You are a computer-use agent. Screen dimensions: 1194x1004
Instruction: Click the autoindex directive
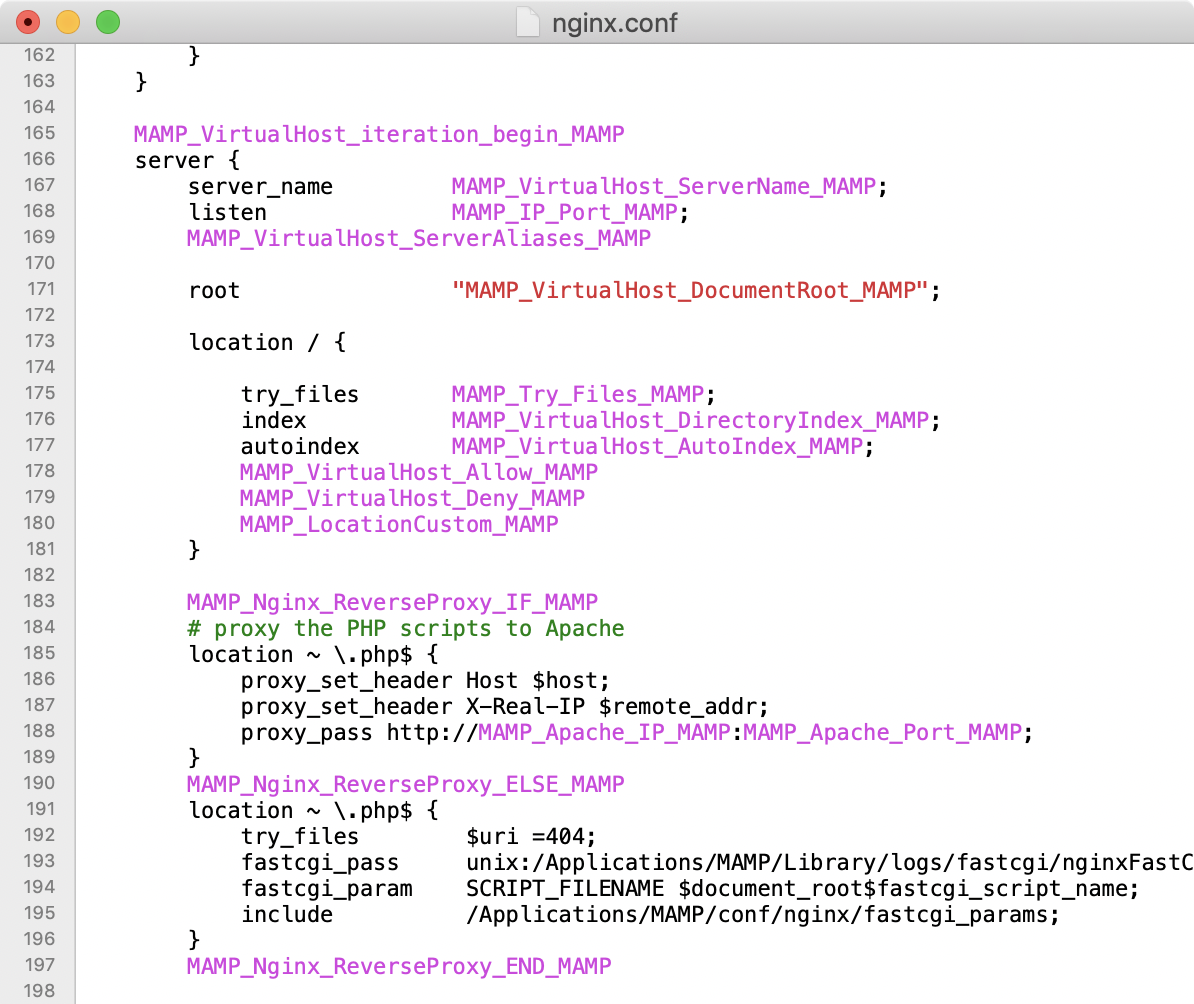[299, 446]
